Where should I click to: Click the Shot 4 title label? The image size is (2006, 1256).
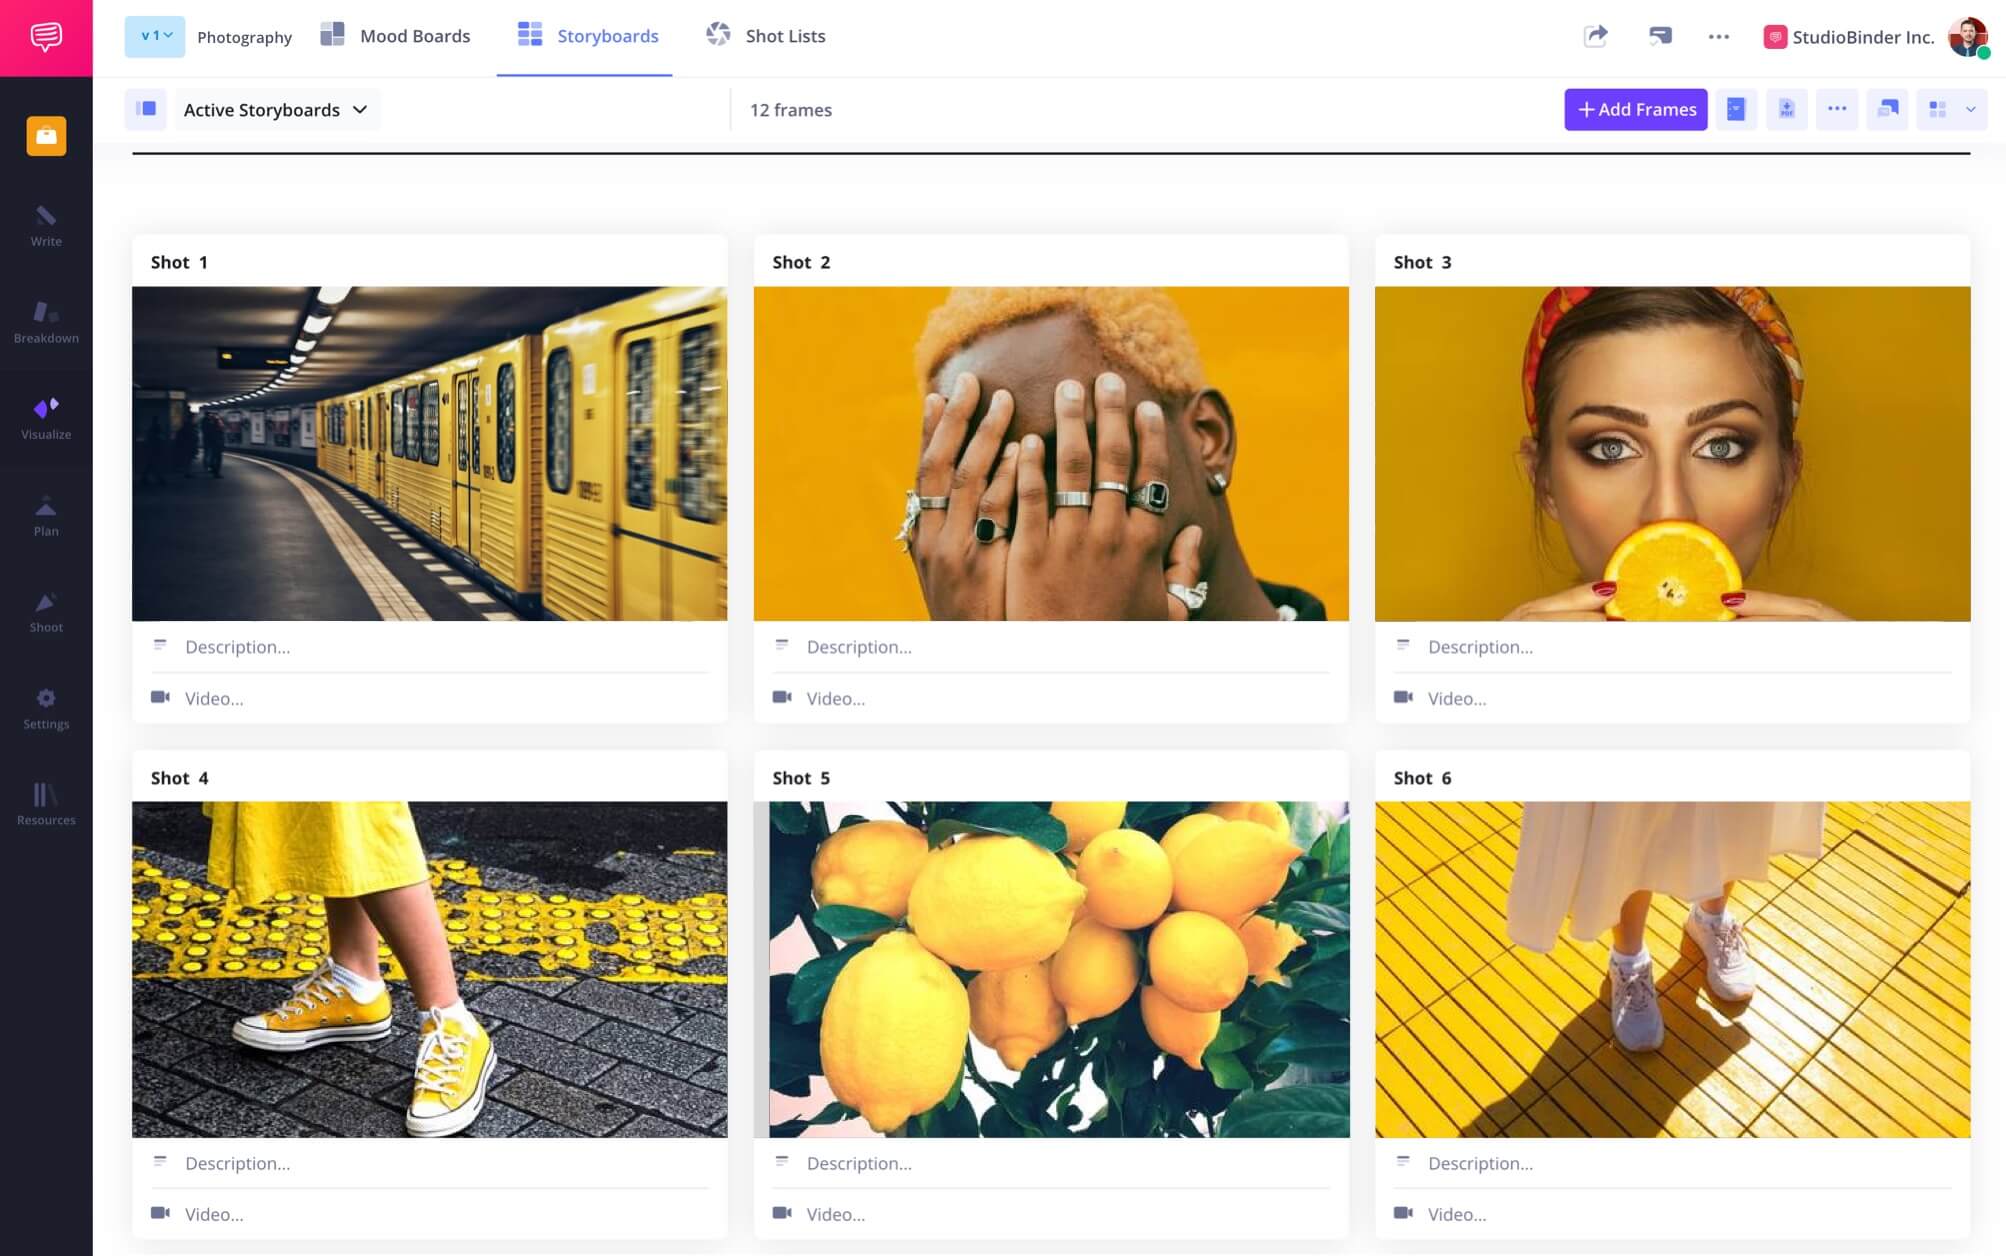(179, 778)
